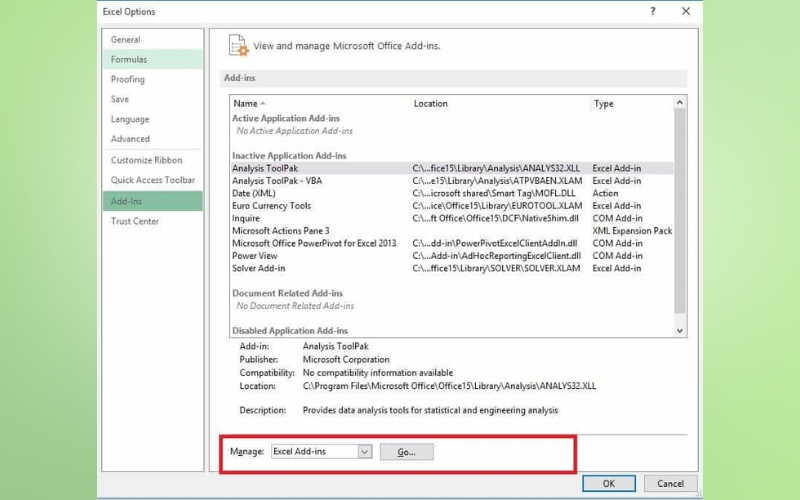Click the Help question mark button
800x500 pixels.
(653, 11)
